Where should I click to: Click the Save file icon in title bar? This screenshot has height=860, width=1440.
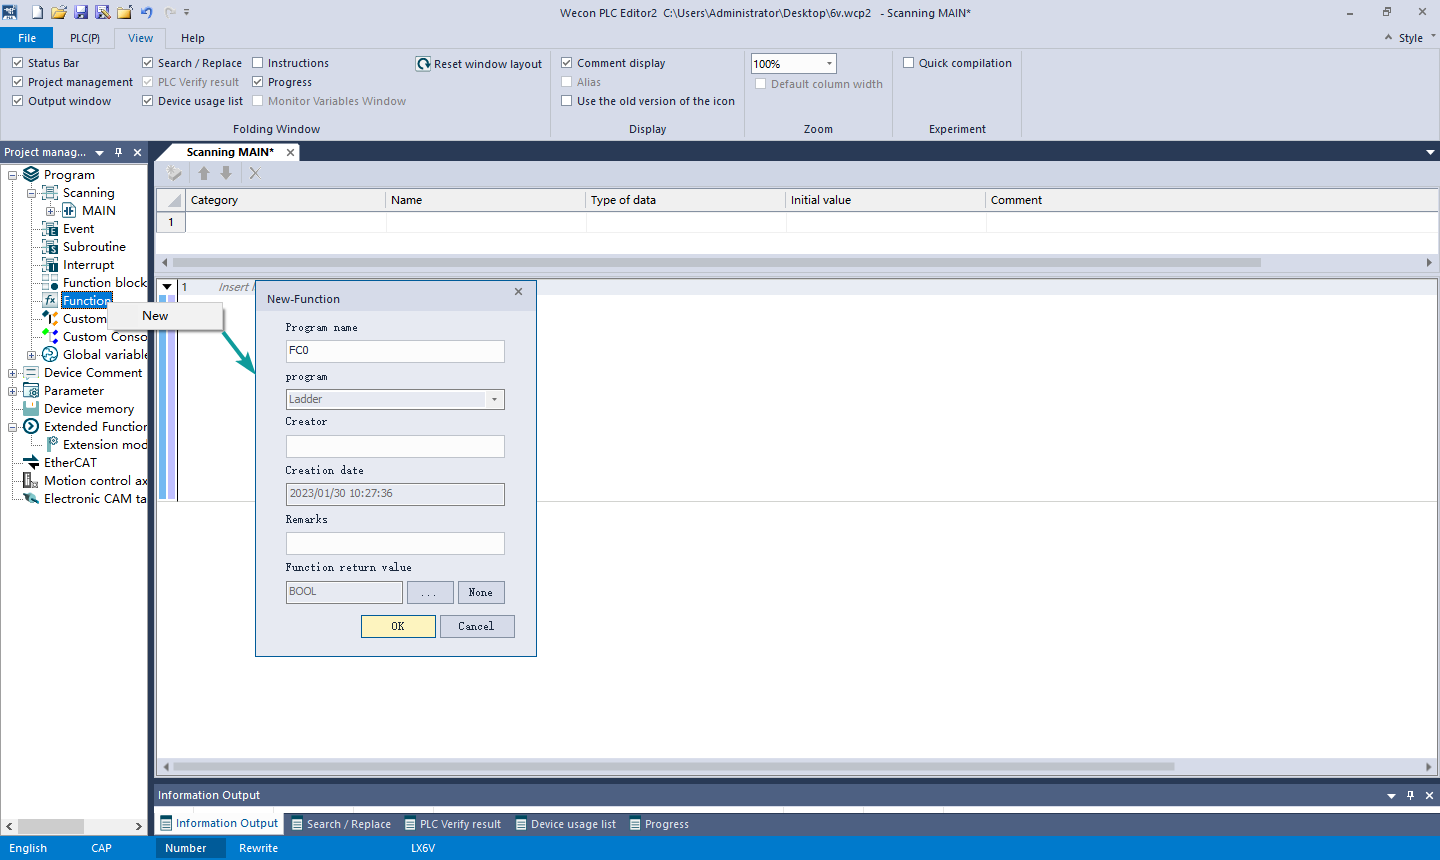[81, 12]
